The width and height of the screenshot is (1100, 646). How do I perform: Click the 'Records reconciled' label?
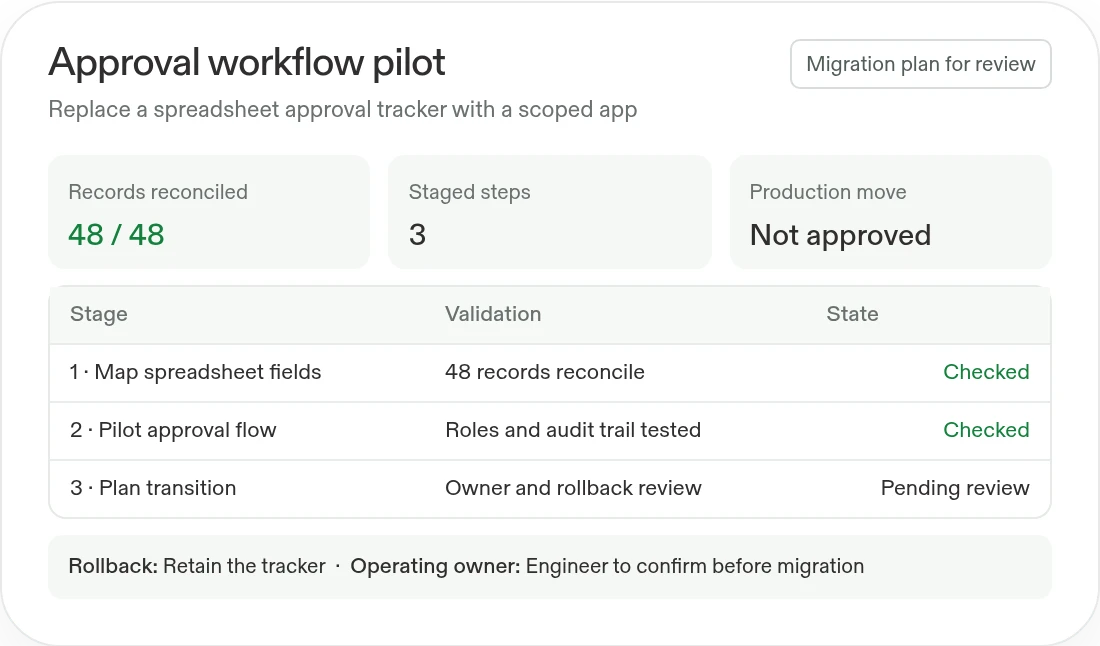(158, 191)
